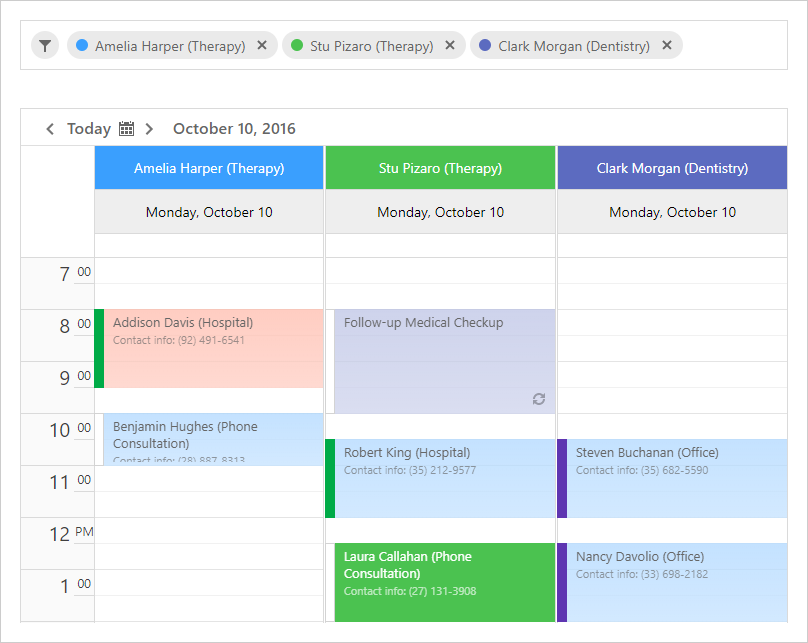Open the Steven Buchanan (Office) appointment

[676, 478]
